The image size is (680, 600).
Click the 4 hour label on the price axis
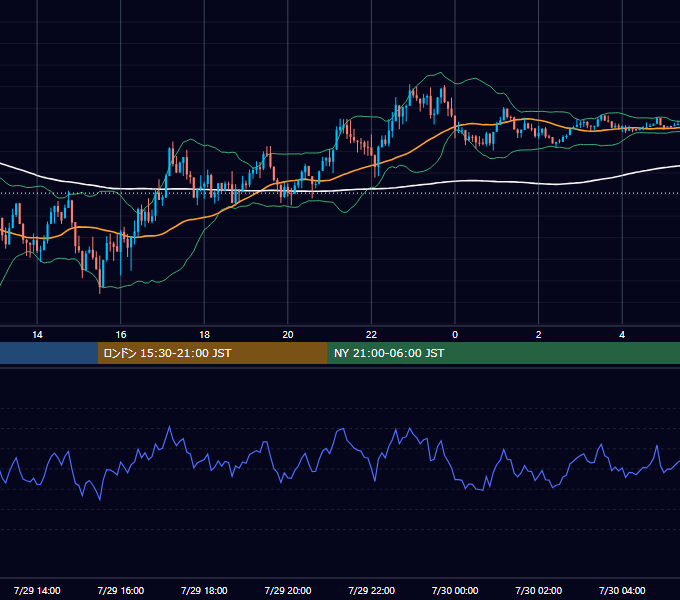(x=622, y=335)
